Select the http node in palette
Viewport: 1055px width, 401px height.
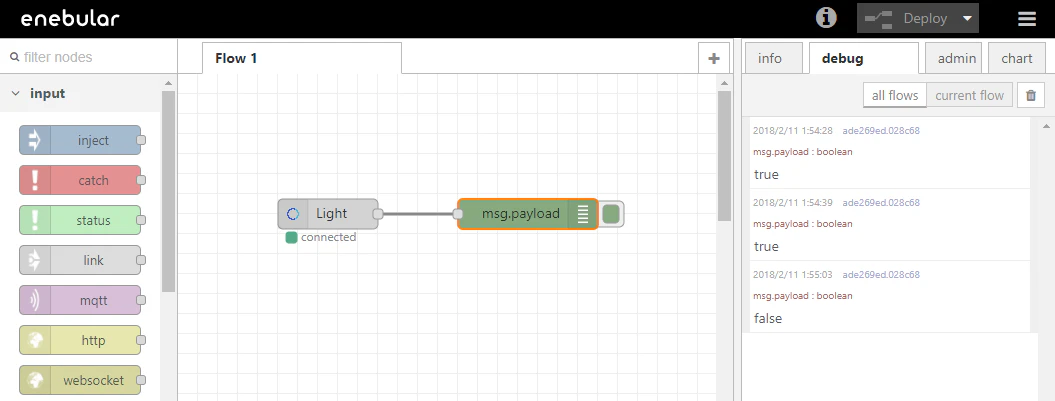(80, 340)
